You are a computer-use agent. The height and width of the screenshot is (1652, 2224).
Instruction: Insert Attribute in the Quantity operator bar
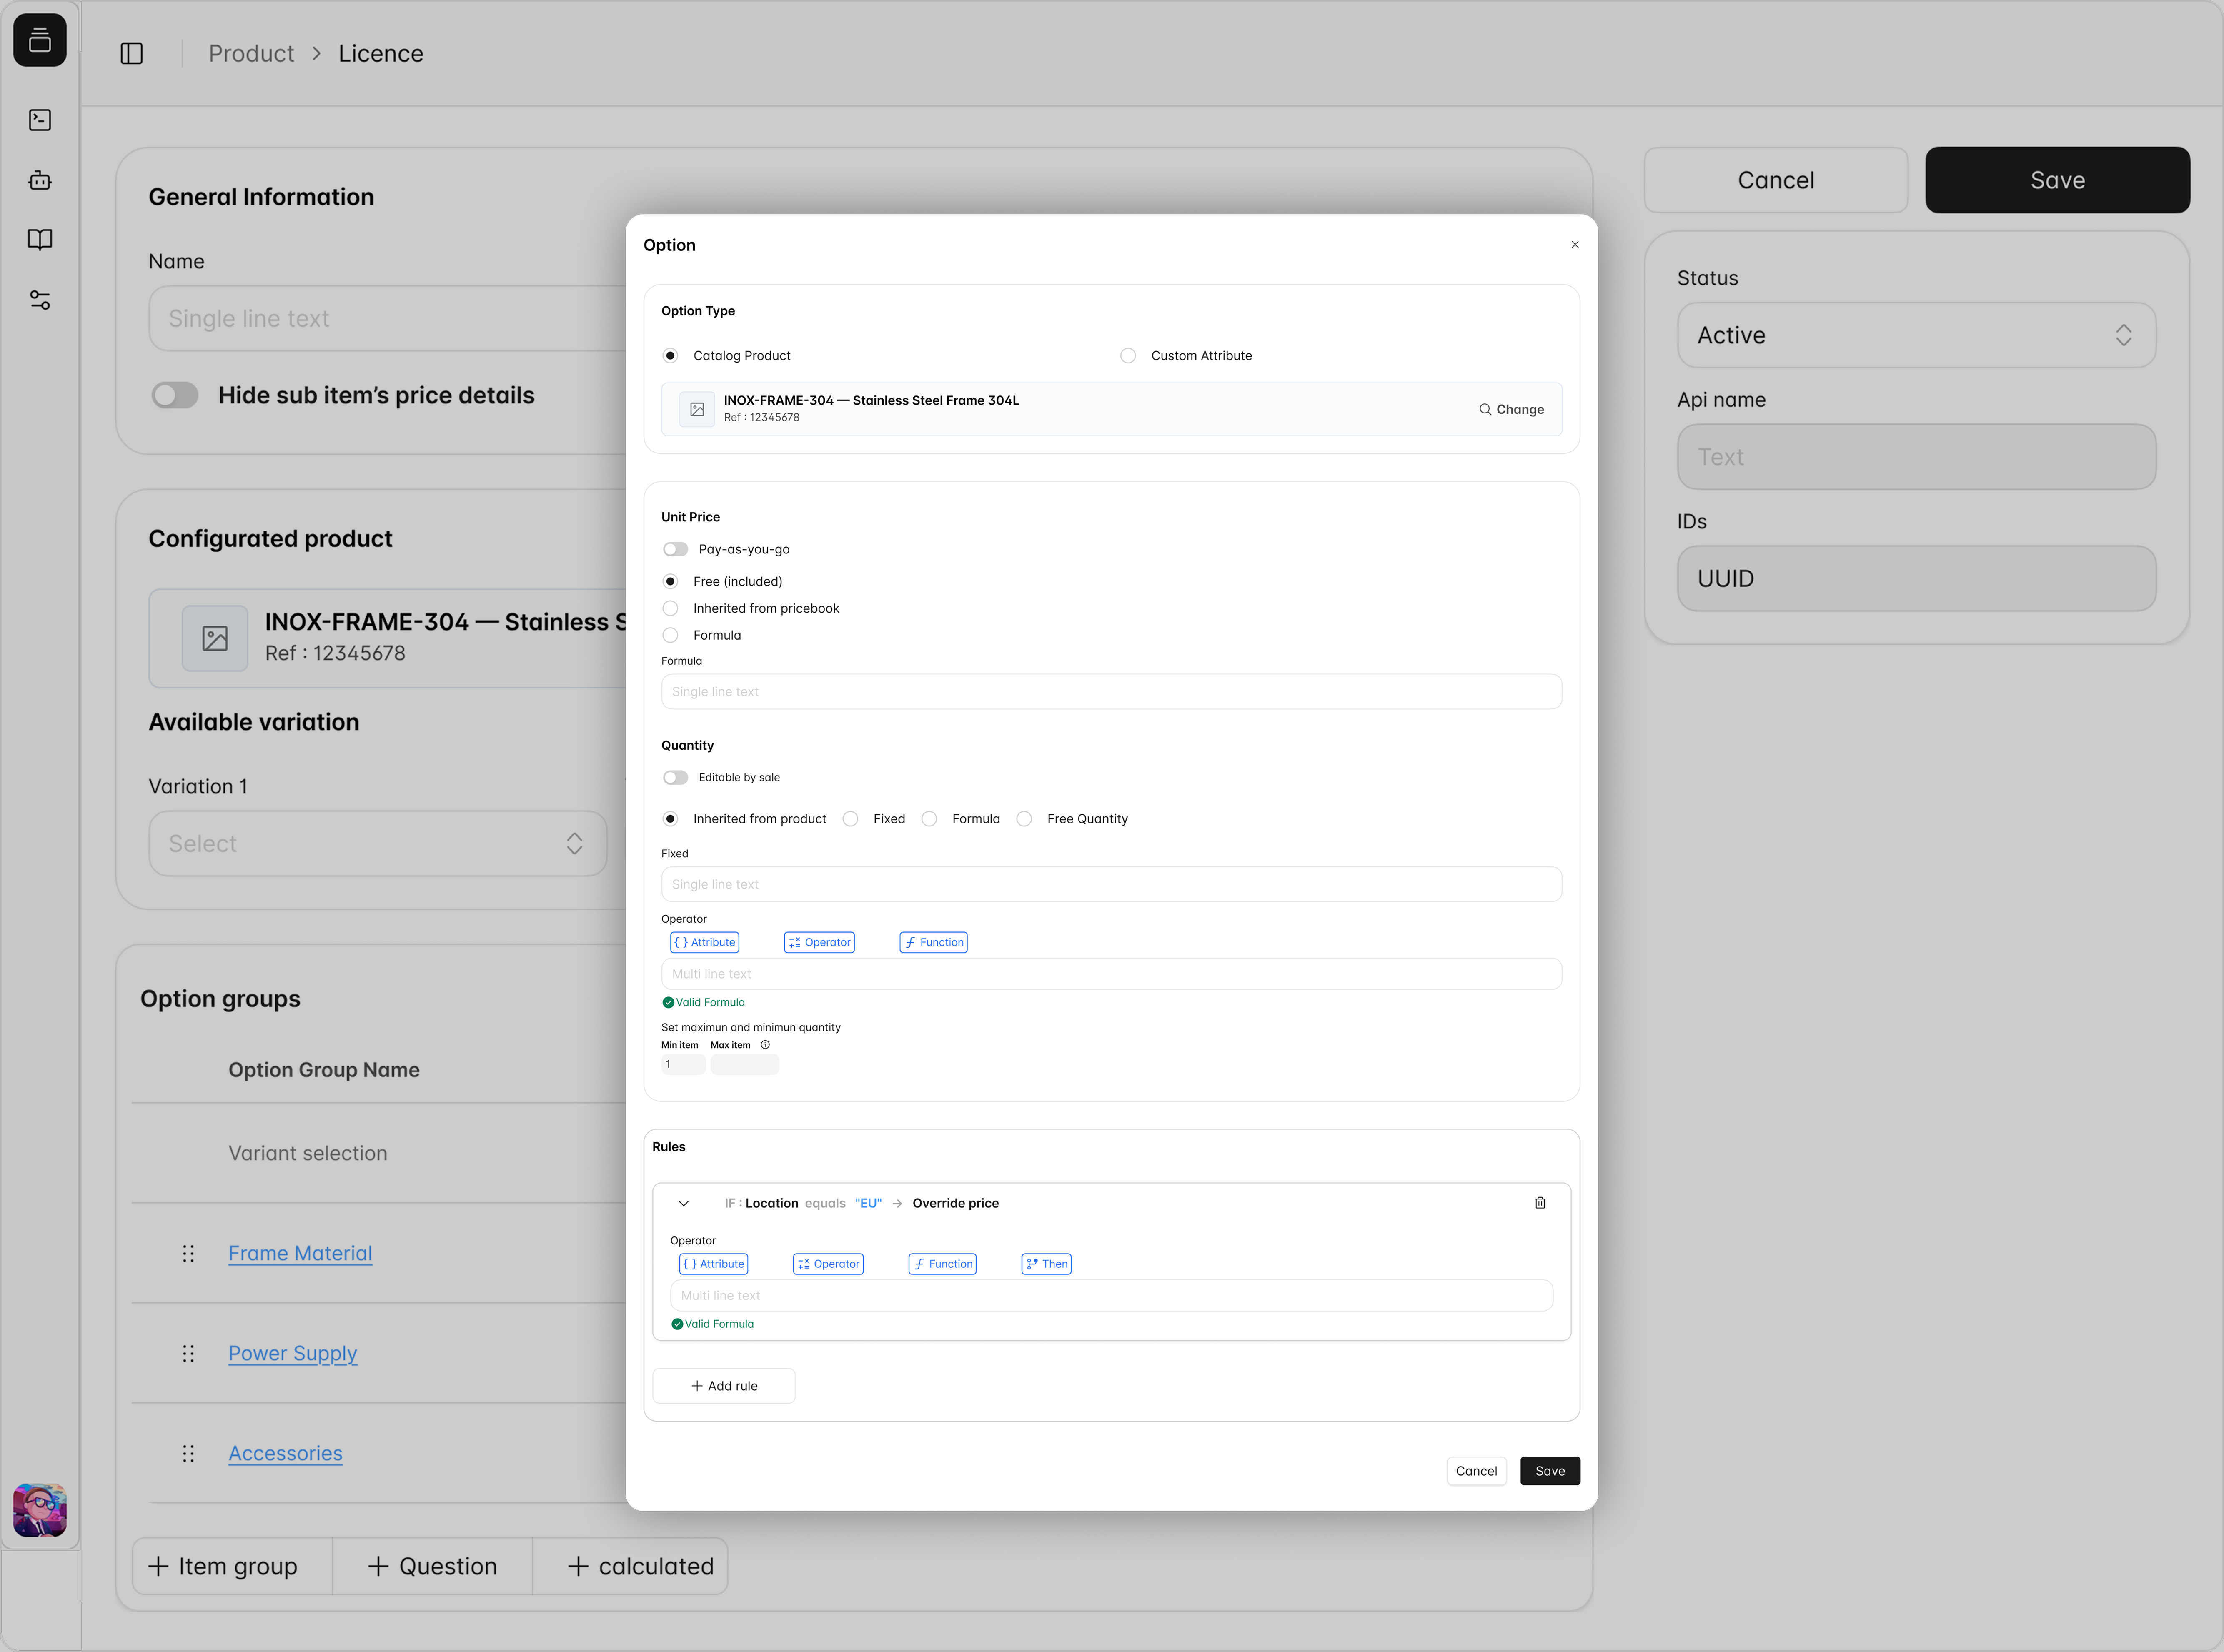coord(704,942)
